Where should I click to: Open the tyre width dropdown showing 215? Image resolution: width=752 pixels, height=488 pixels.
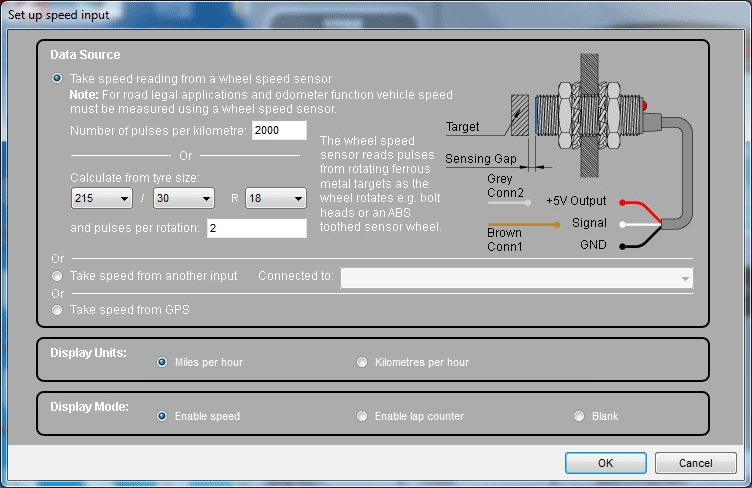tap(101, 199)
